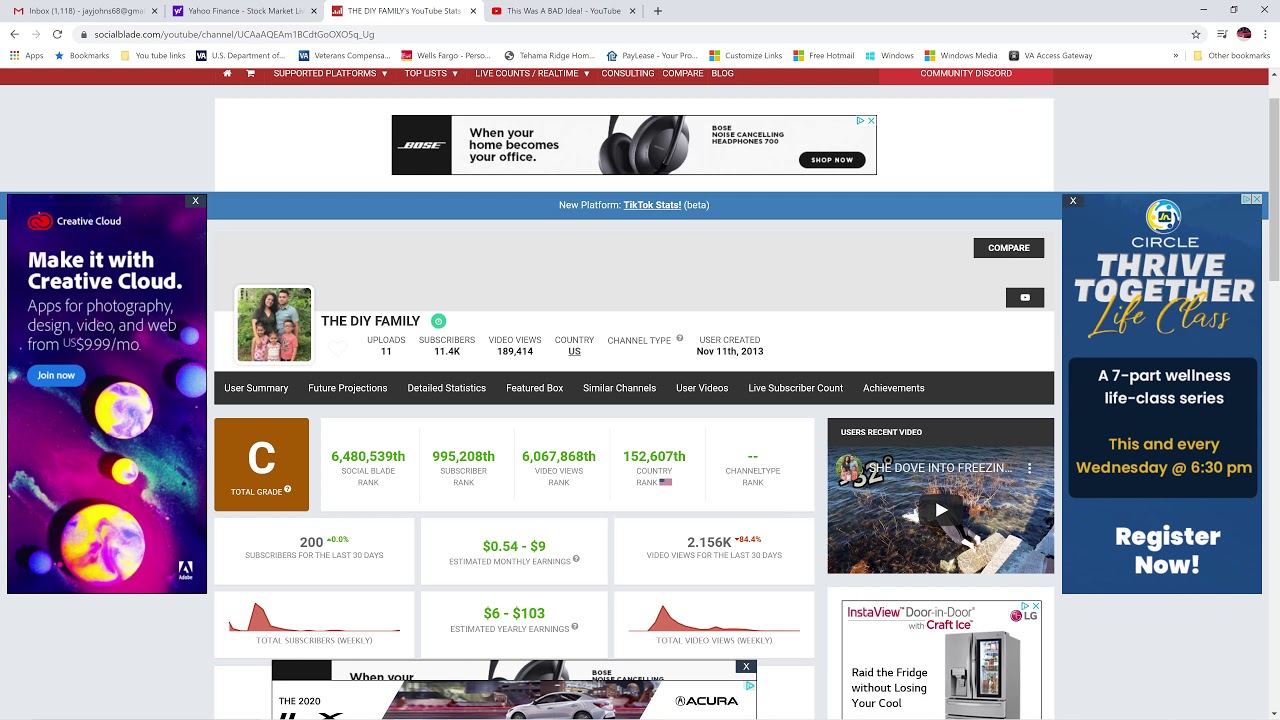Open Compare in the top nav bar
The height and width of the screenshot is (720, 1280).
pos(683,73)
